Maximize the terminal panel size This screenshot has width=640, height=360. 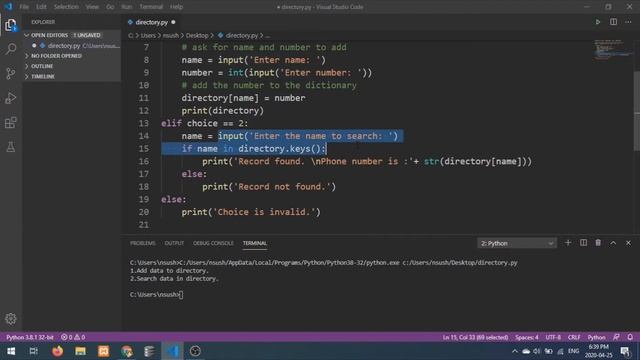click(x=613, y=243)
